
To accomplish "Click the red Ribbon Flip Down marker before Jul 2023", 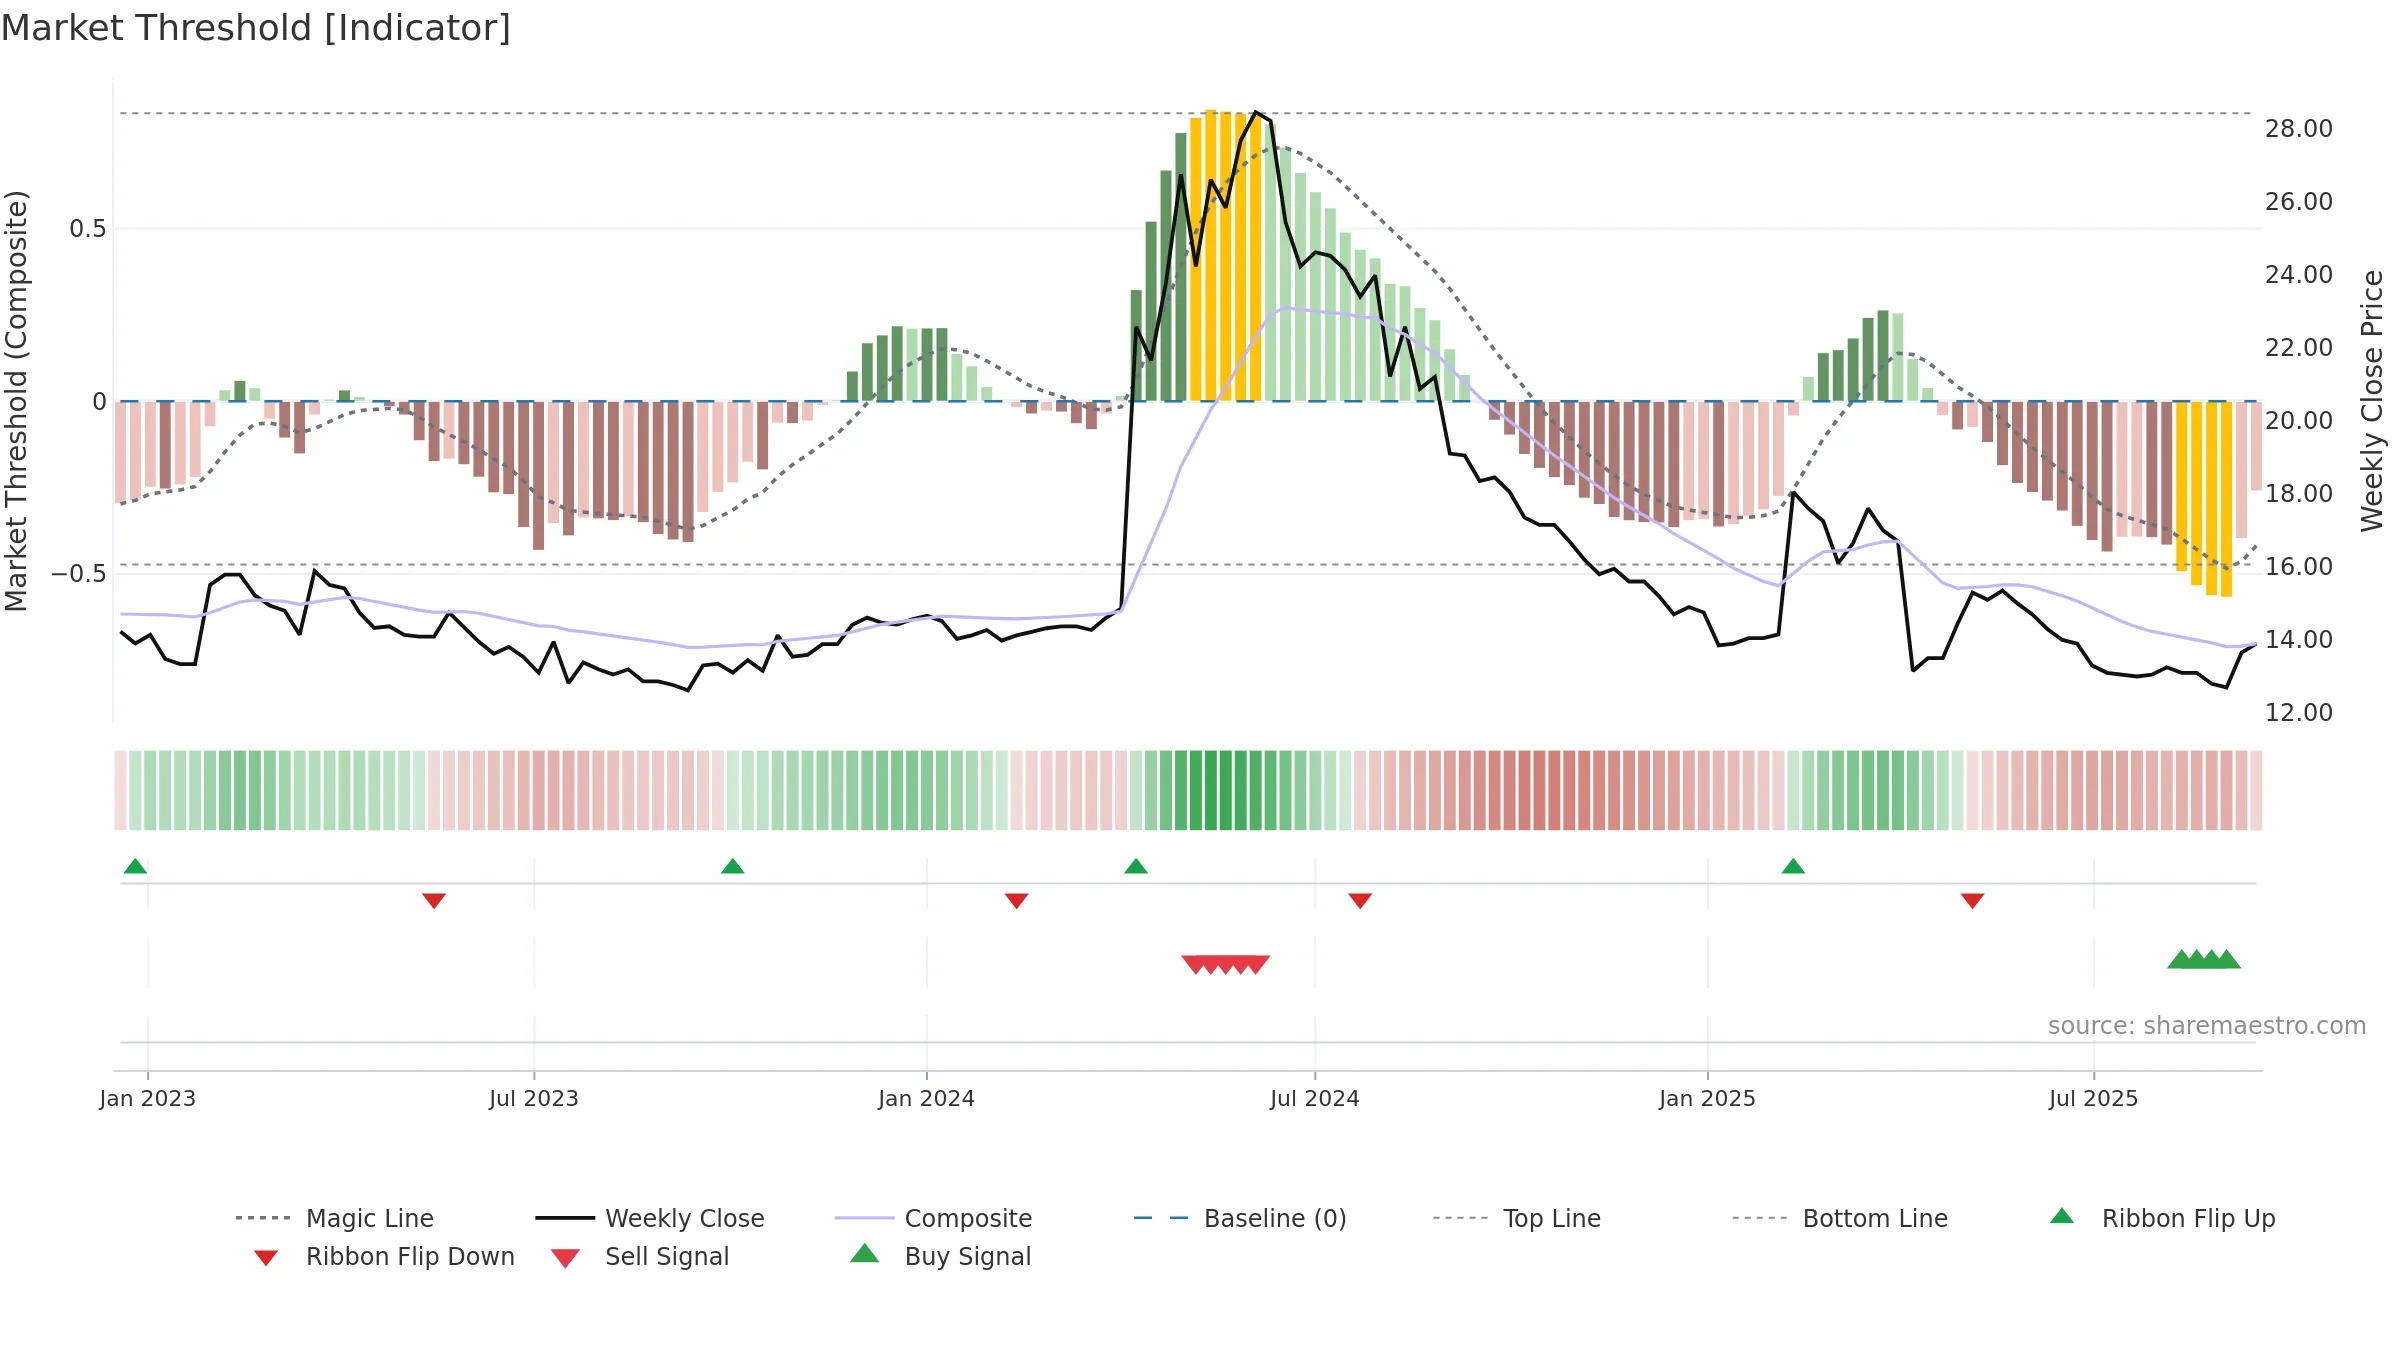I will pyautogui.click(x=434, y=901).
